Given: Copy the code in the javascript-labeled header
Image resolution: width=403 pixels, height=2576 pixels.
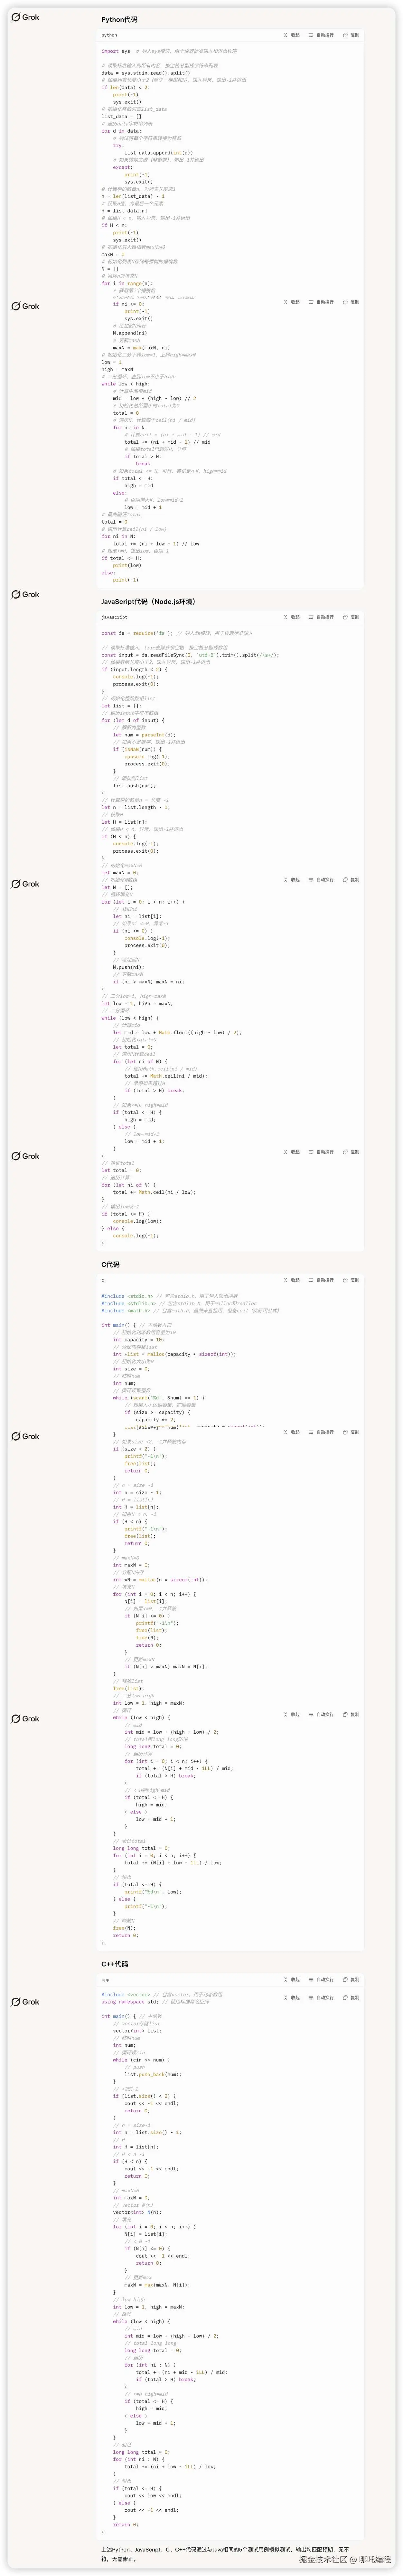Looking at the screenshot, I should click(351, 617).
